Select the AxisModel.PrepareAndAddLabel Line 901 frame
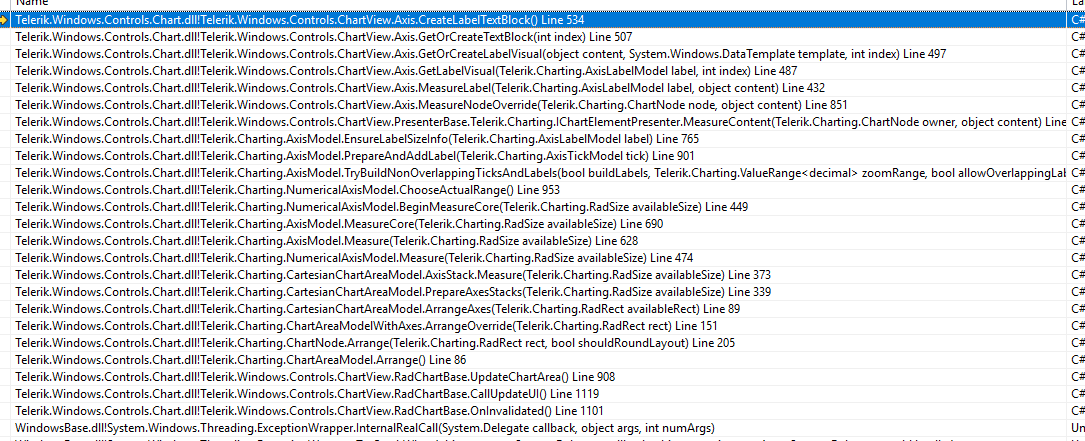Screen dimensions: 1085x441 pyautogui.click(x=540, y=156)
